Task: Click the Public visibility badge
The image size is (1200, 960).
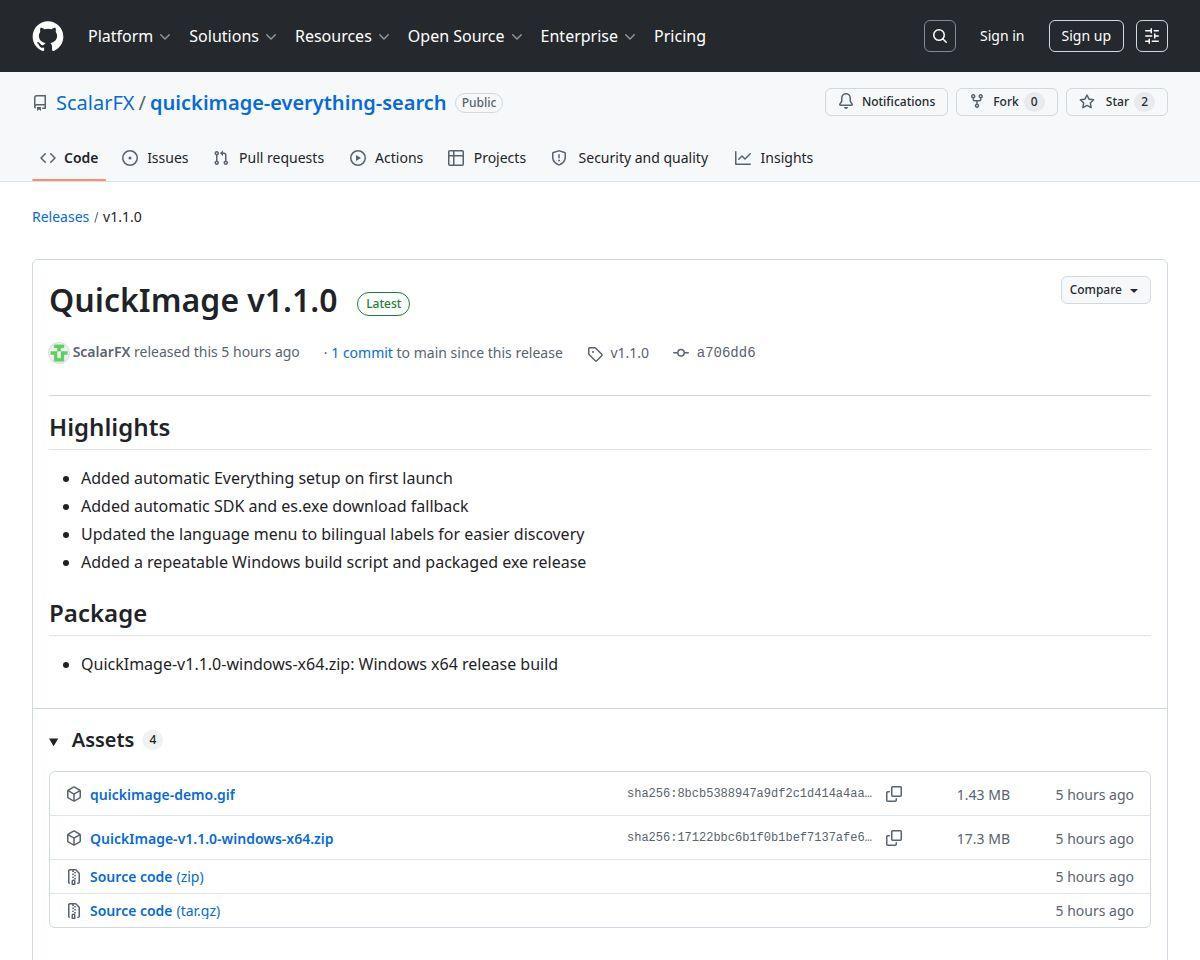Action: pyautogui.click(x=479, y=103)
